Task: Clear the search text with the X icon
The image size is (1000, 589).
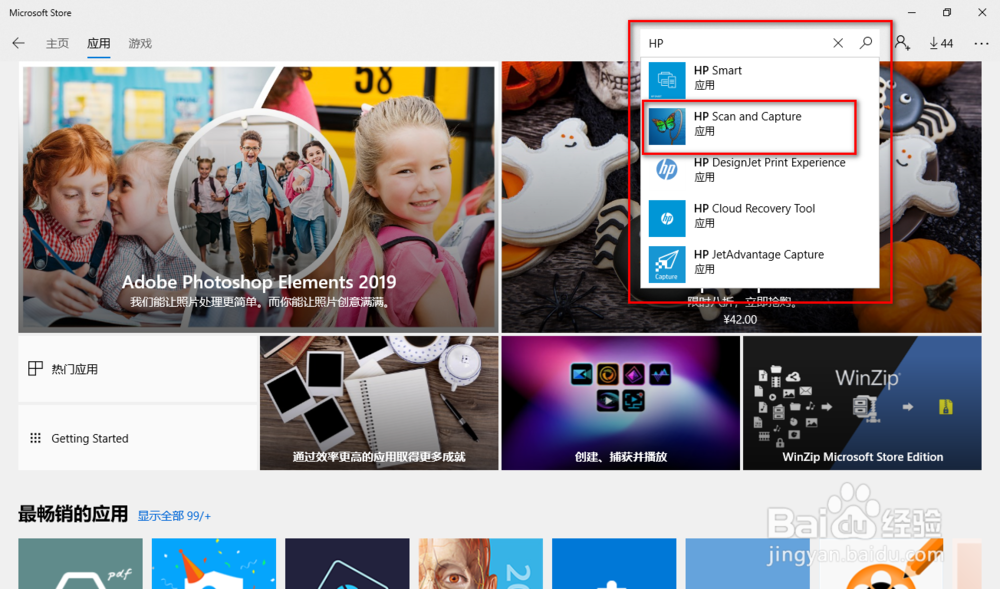Action: [x=838, y=43]
